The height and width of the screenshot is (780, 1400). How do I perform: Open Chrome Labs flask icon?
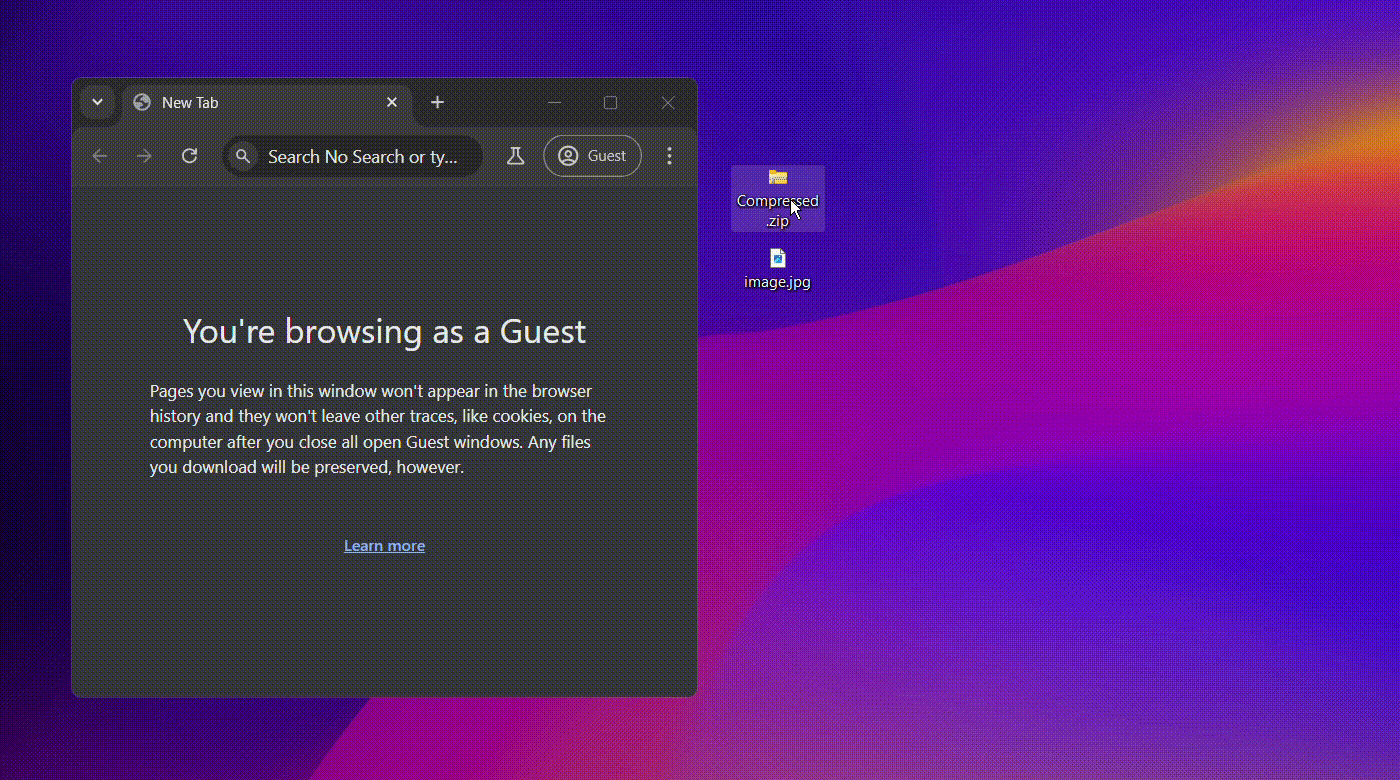[515, 156]
